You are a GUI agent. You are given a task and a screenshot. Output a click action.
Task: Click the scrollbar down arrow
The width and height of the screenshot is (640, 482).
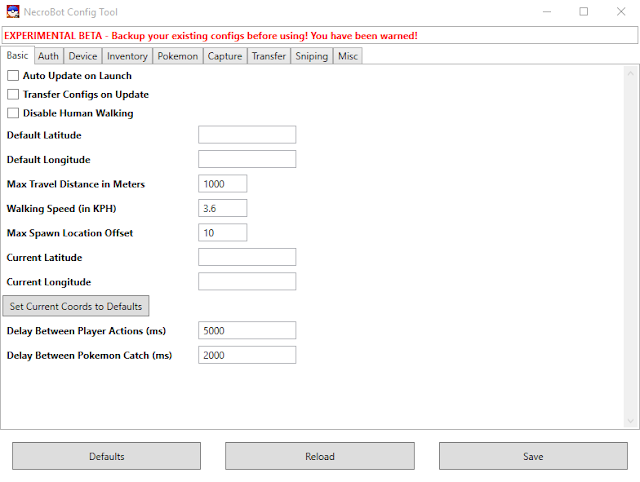pos(630,421)
